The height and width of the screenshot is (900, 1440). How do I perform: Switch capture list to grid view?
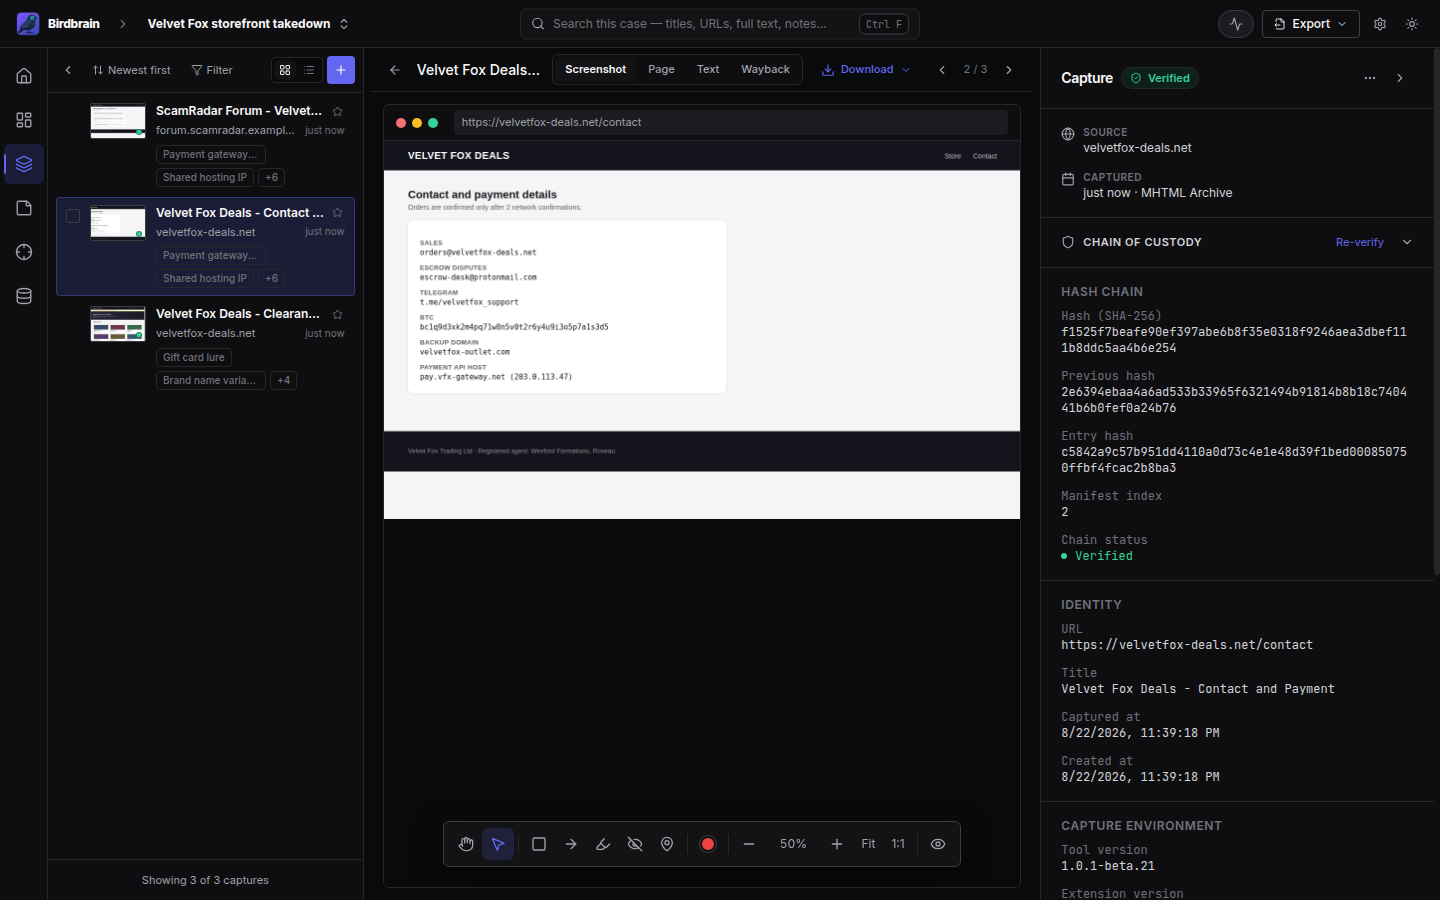[x=285, y=70]
